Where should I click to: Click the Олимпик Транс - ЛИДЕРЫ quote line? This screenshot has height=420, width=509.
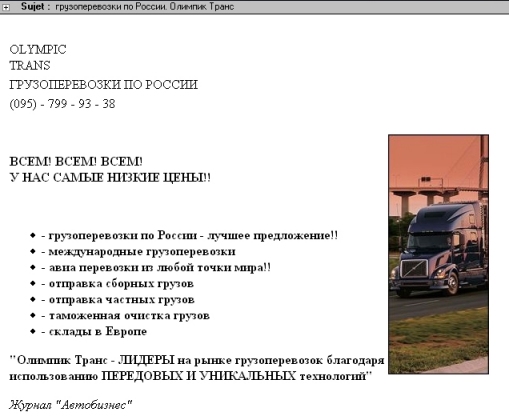[197, 360]
